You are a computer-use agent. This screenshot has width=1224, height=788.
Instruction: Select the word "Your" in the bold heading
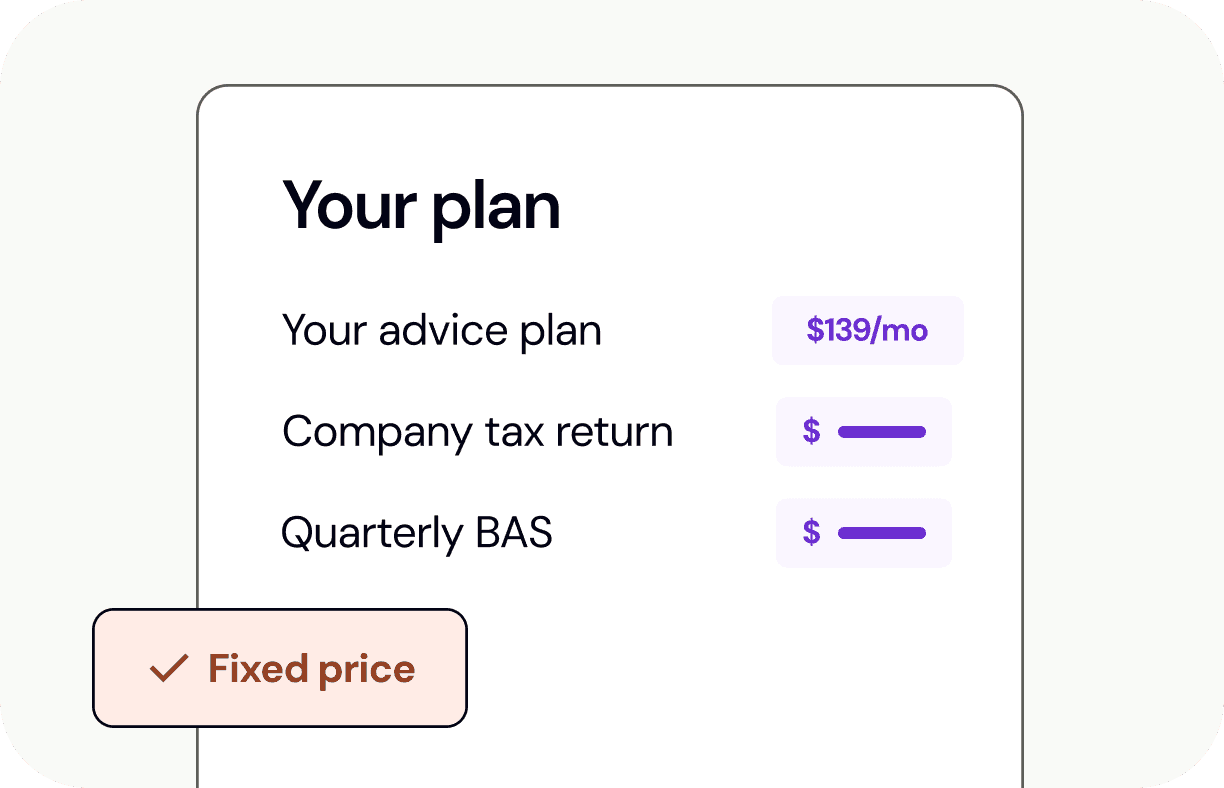point(349,206)
